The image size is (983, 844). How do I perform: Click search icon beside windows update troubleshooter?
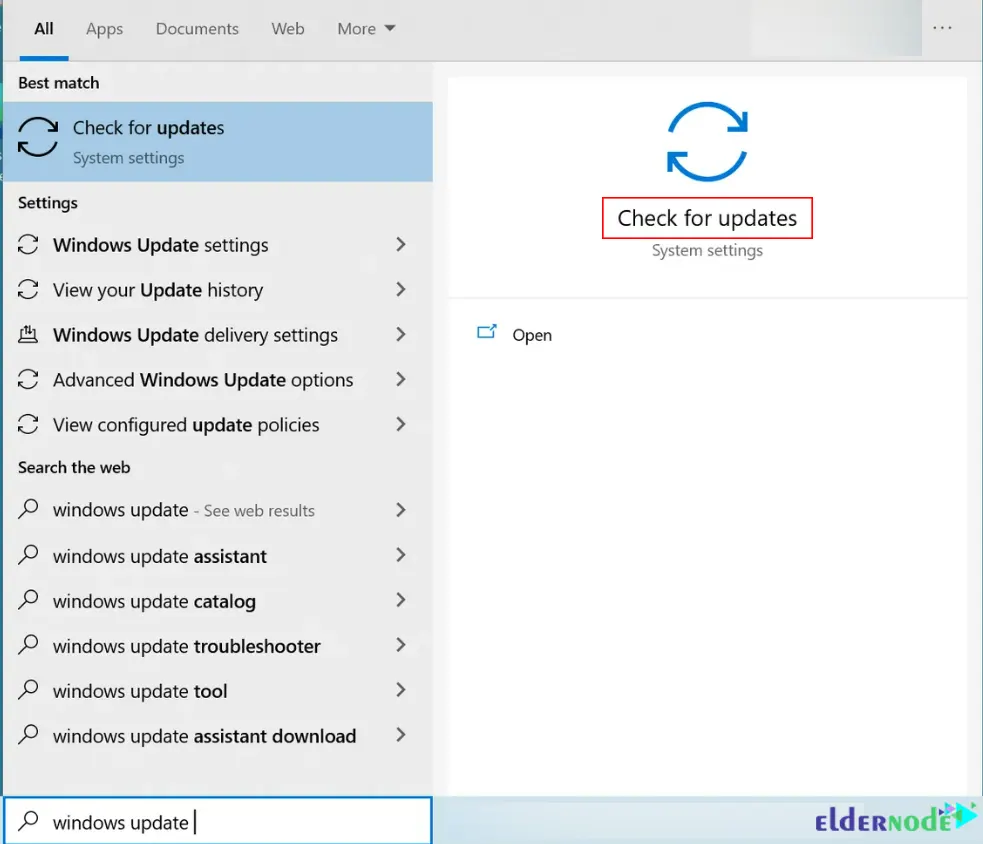[28, 645]
